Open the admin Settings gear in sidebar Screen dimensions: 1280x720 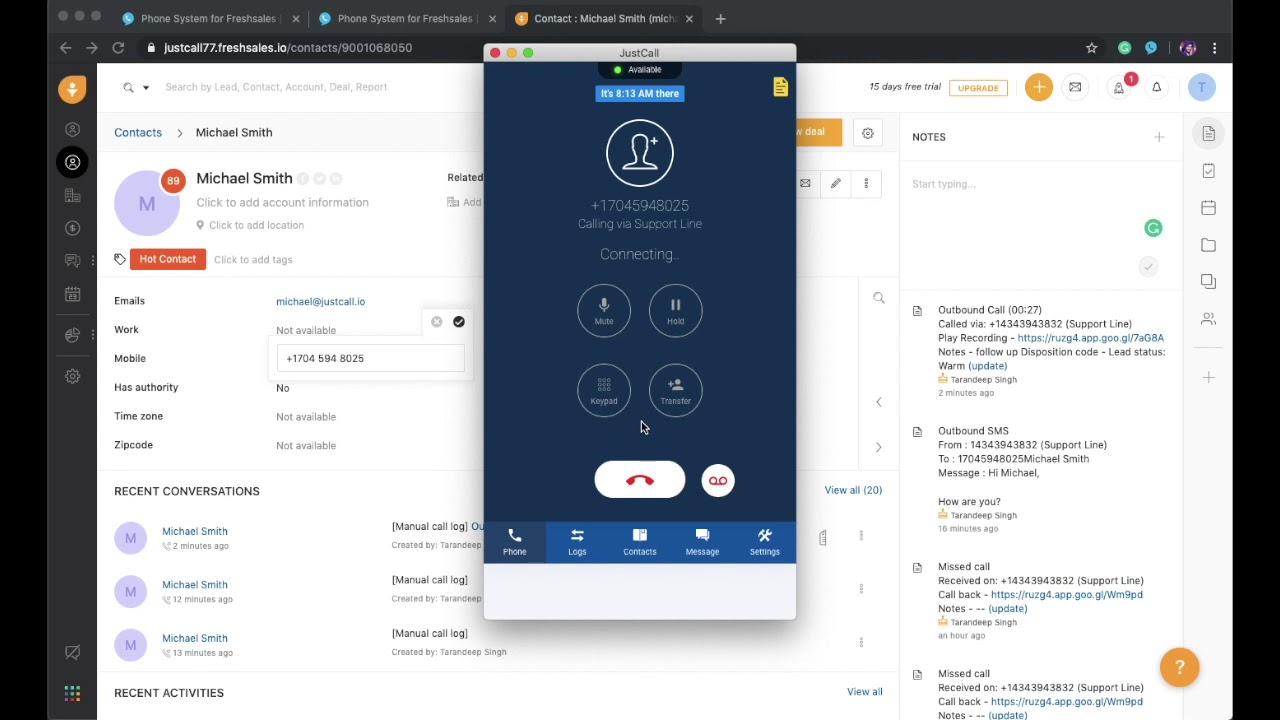tap(72, 376)
